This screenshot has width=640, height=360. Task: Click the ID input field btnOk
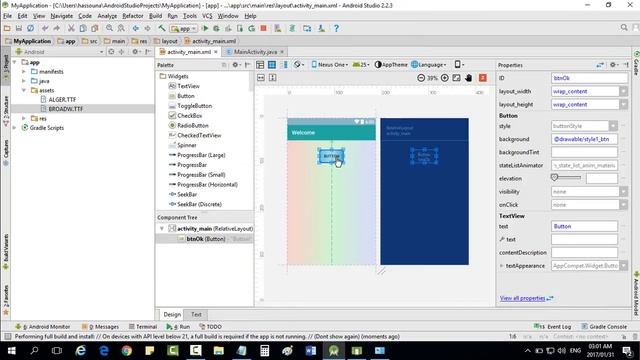point(589,78)
